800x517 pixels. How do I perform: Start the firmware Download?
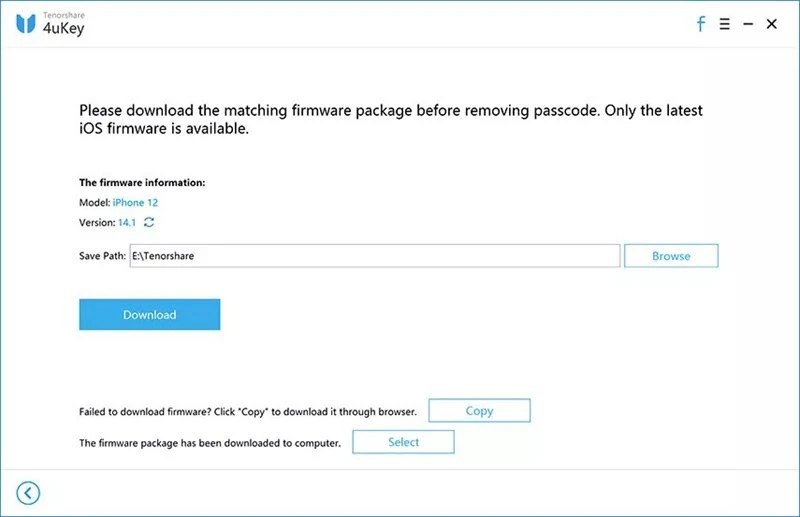(149, 315)
